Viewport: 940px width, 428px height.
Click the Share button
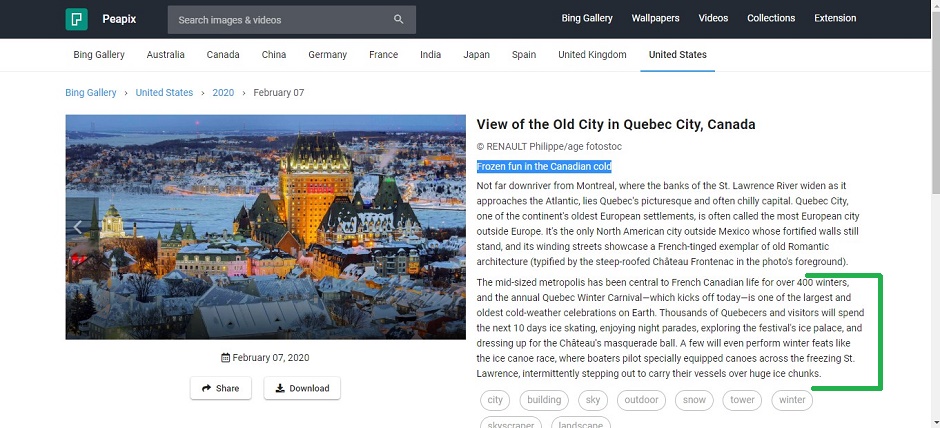point(221,388)
